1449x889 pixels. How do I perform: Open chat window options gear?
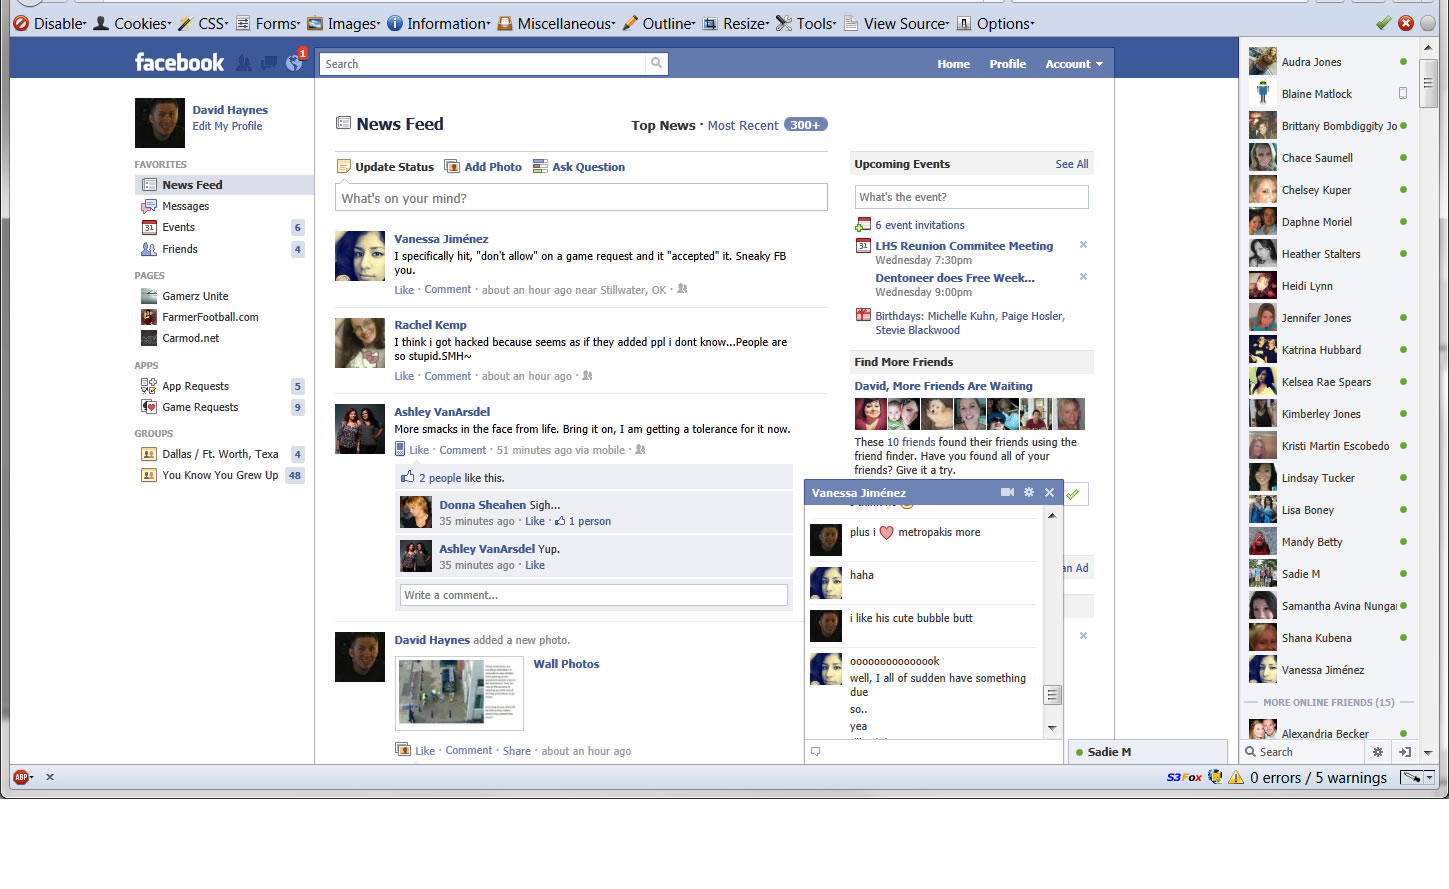(x=1029, y=492)
